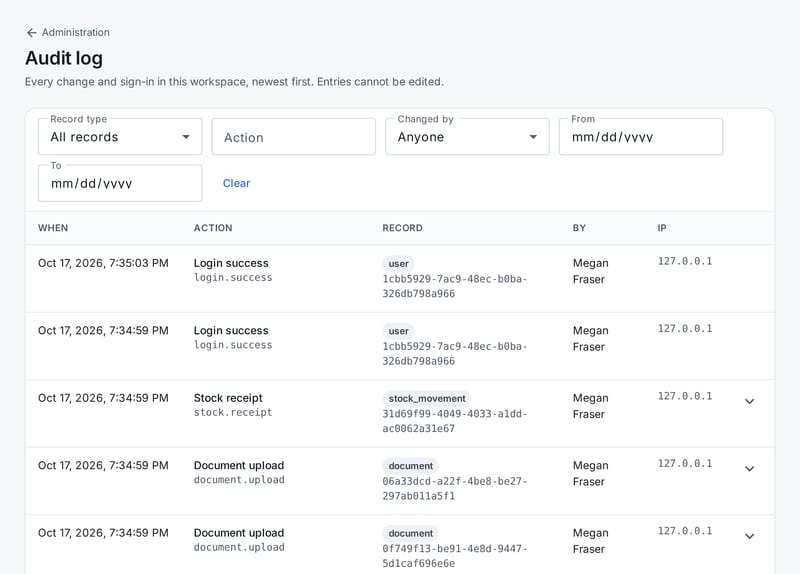
Task: Open the Record type dropdown
Action: [120, 137]
